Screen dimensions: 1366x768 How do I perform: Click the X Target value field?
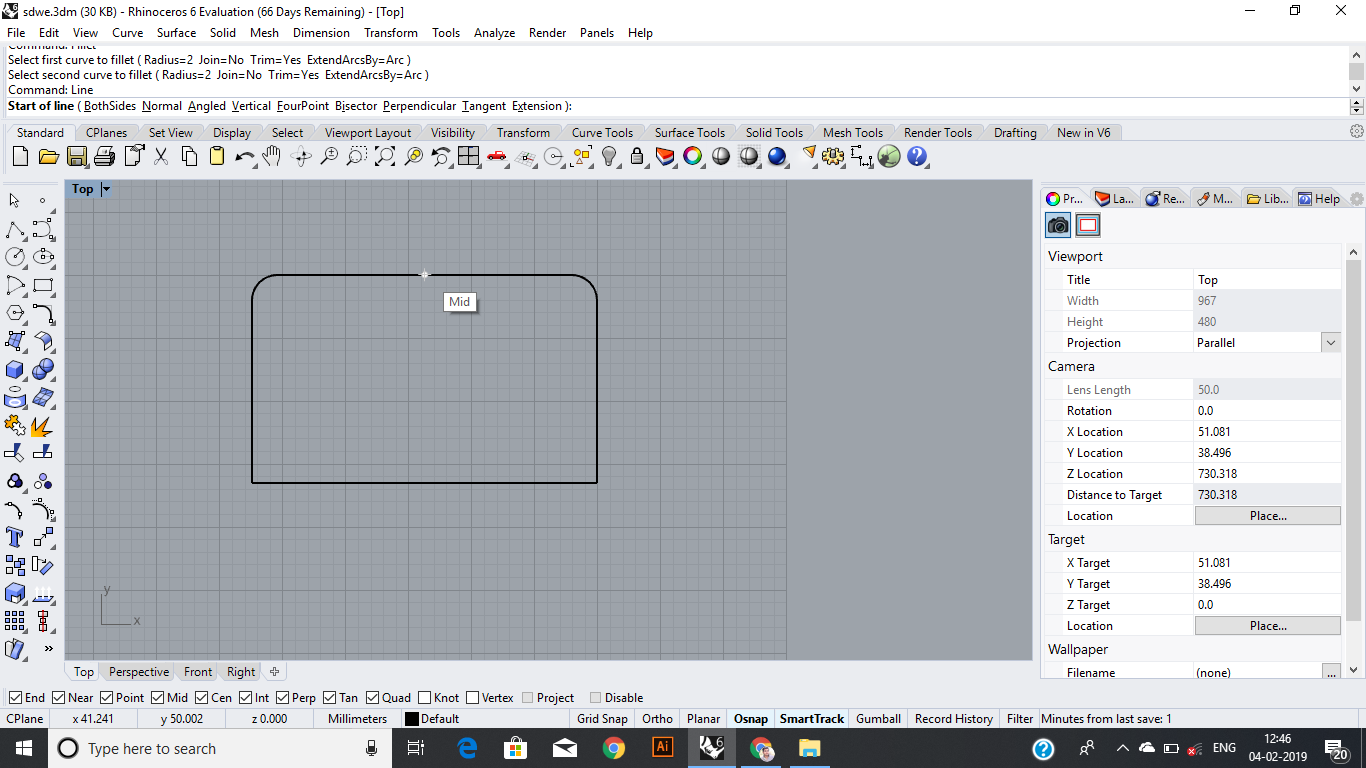coord(1267,563)
